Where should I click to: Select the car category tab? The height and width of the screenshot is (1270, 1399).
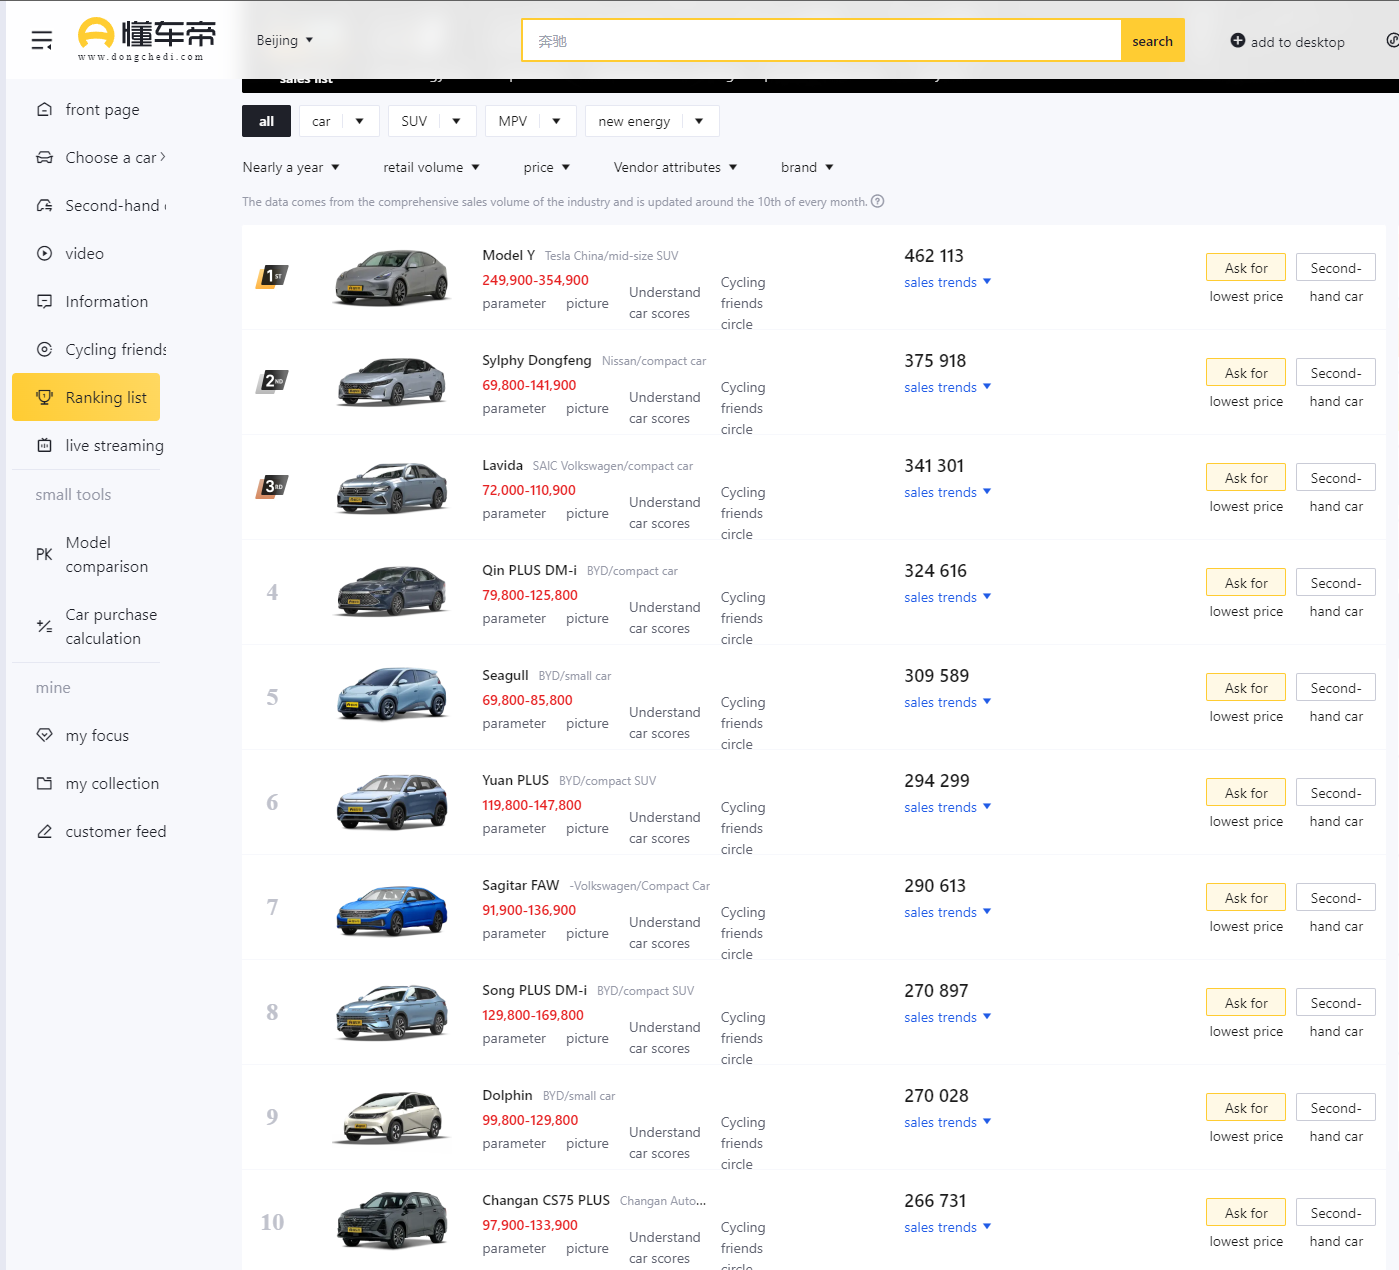tap(321, 121)
